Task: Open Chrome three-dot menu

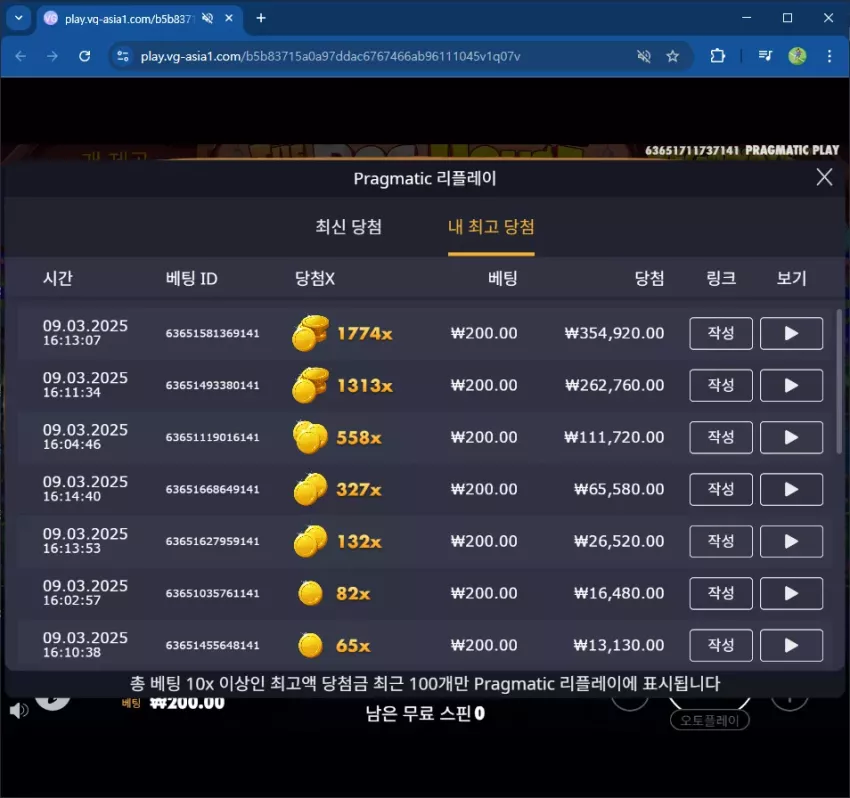Action: pos(829,56)
